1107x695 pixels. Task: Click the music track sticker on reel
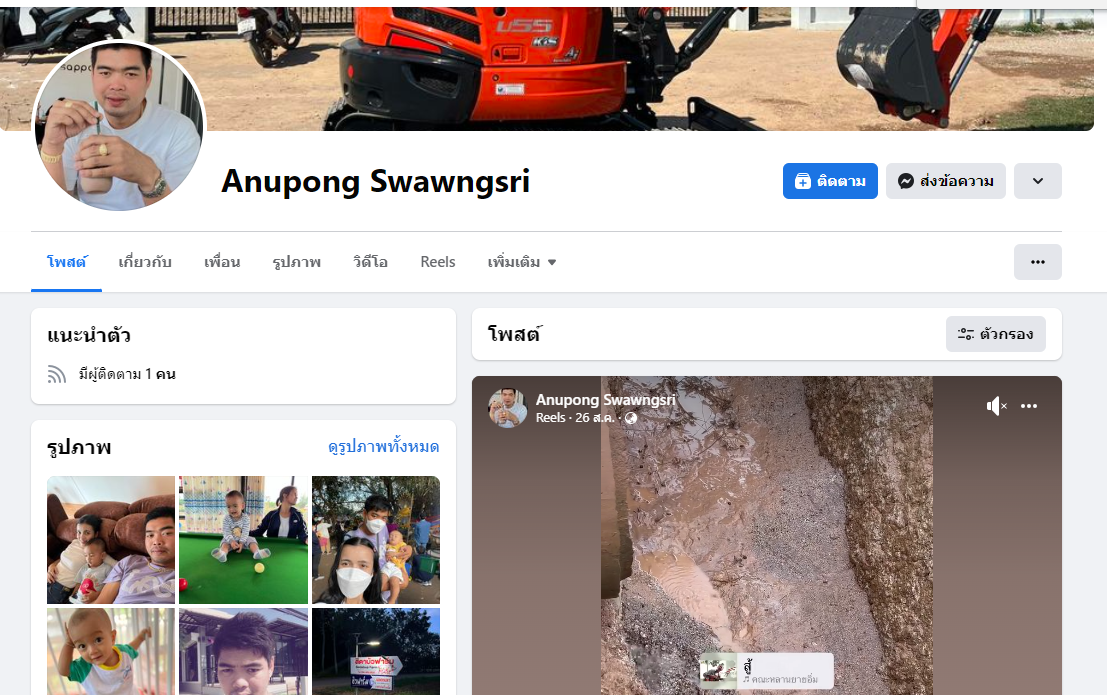click(766, 671)
